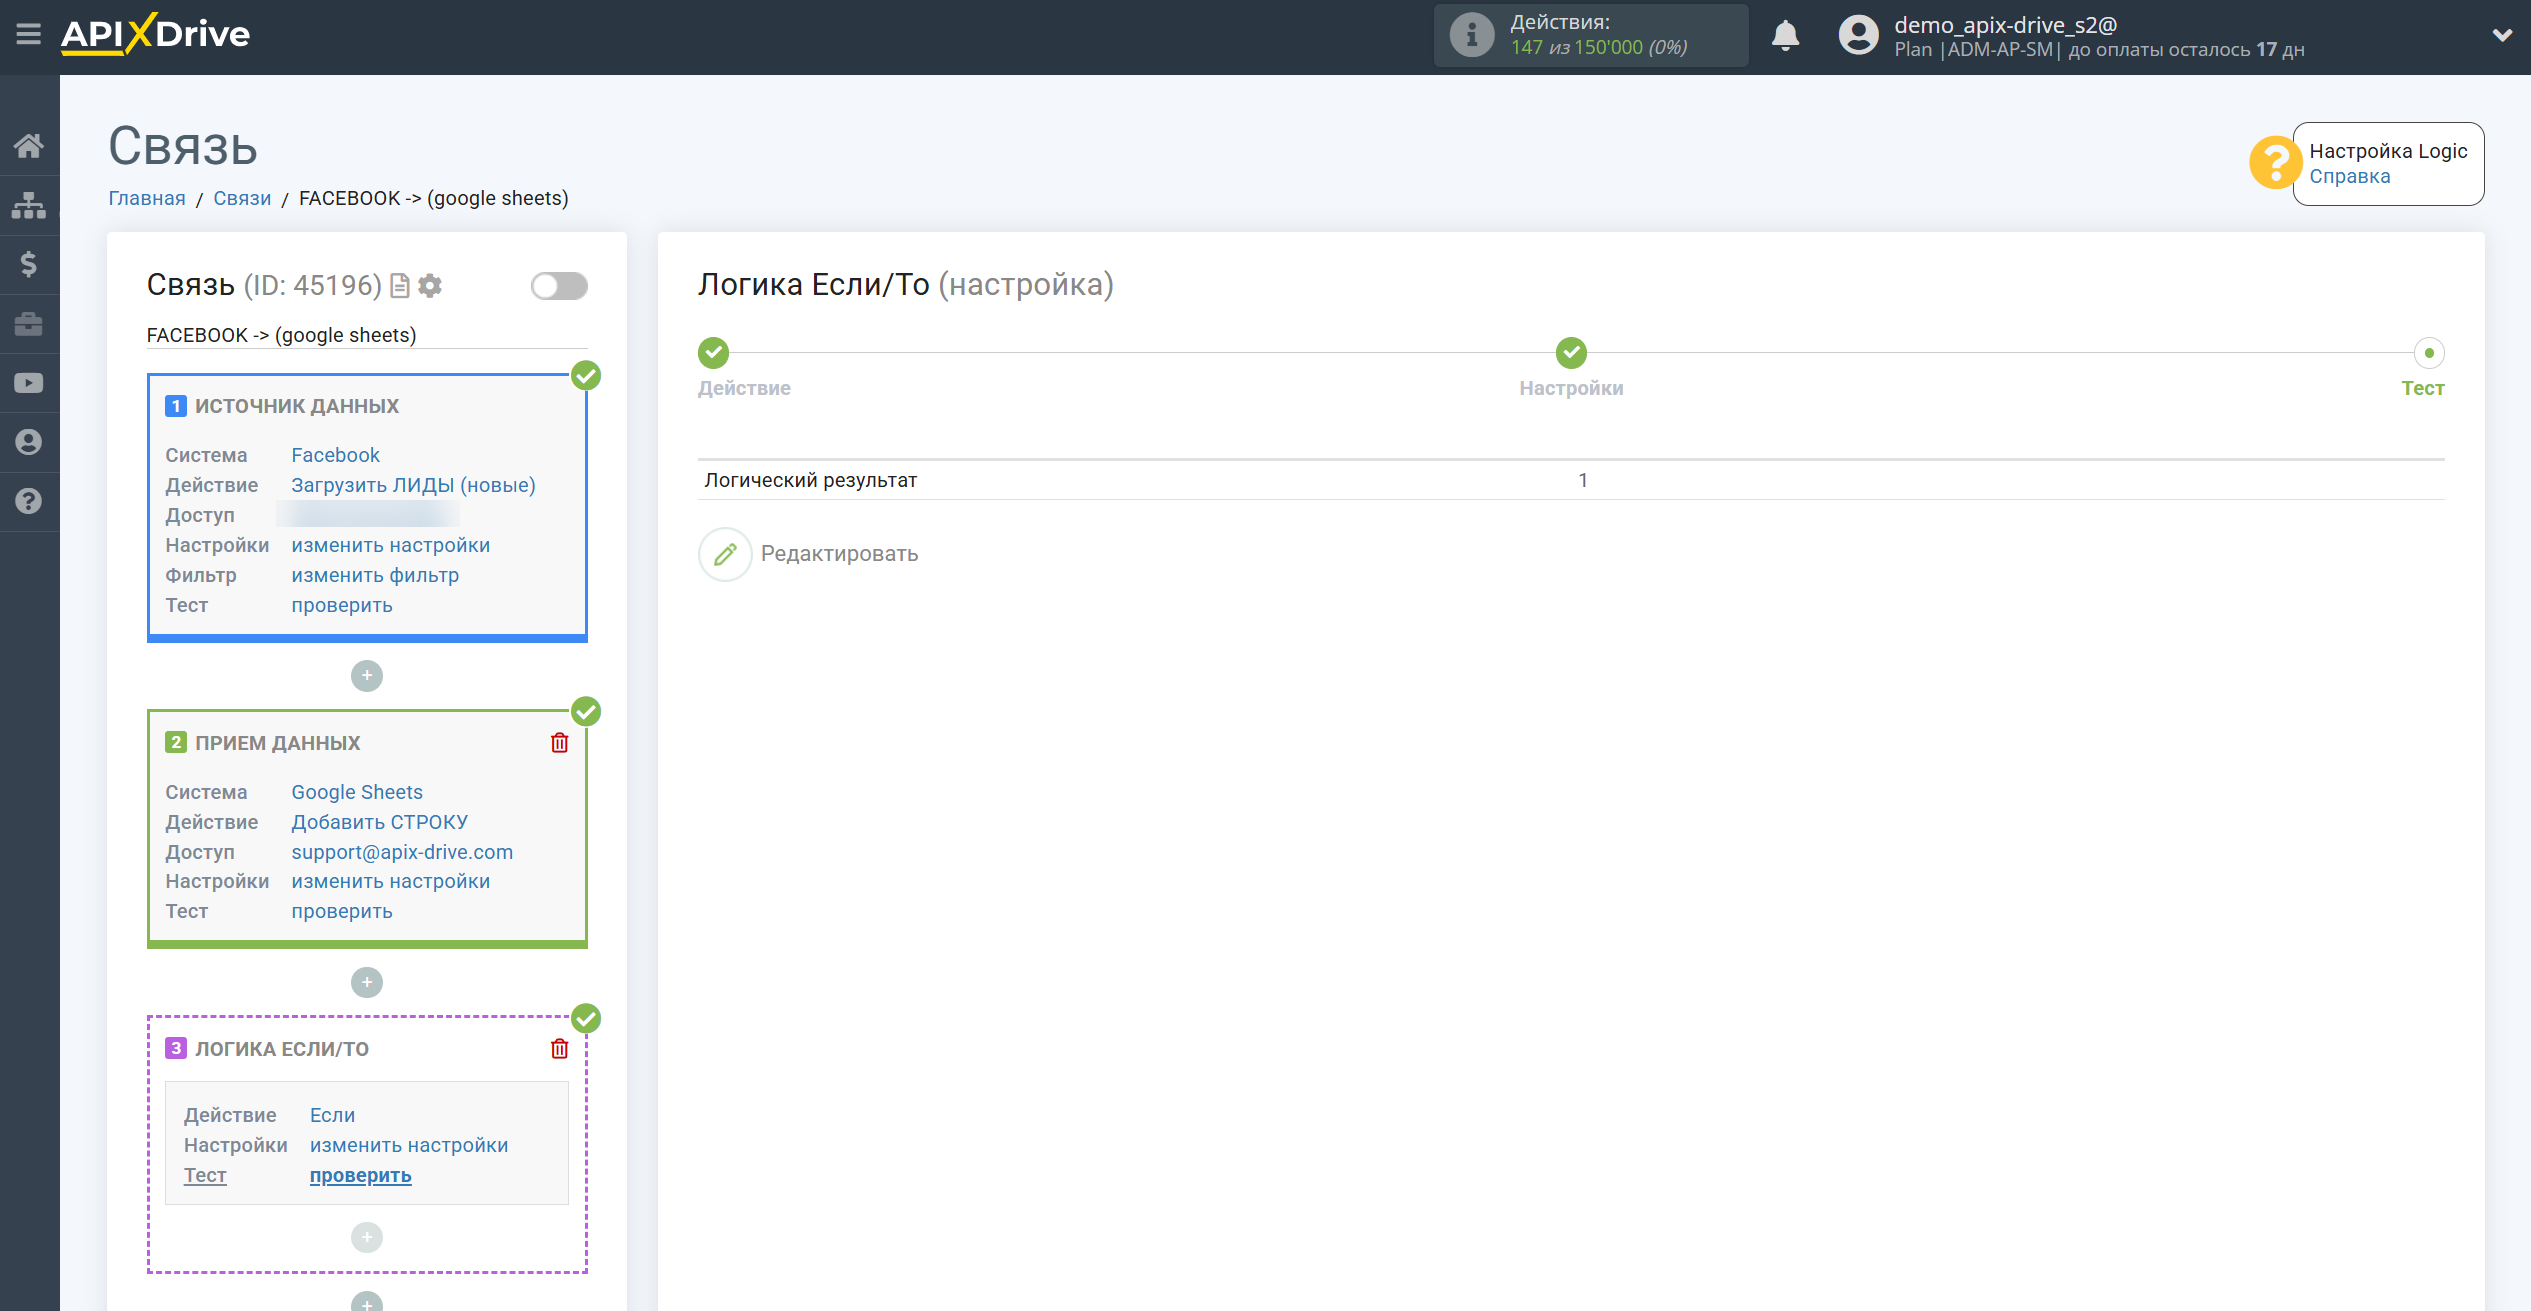Open the briefcase sidebar icon
The width and height of the screenshot is (2531, 1311).
(x=28, y=323)
